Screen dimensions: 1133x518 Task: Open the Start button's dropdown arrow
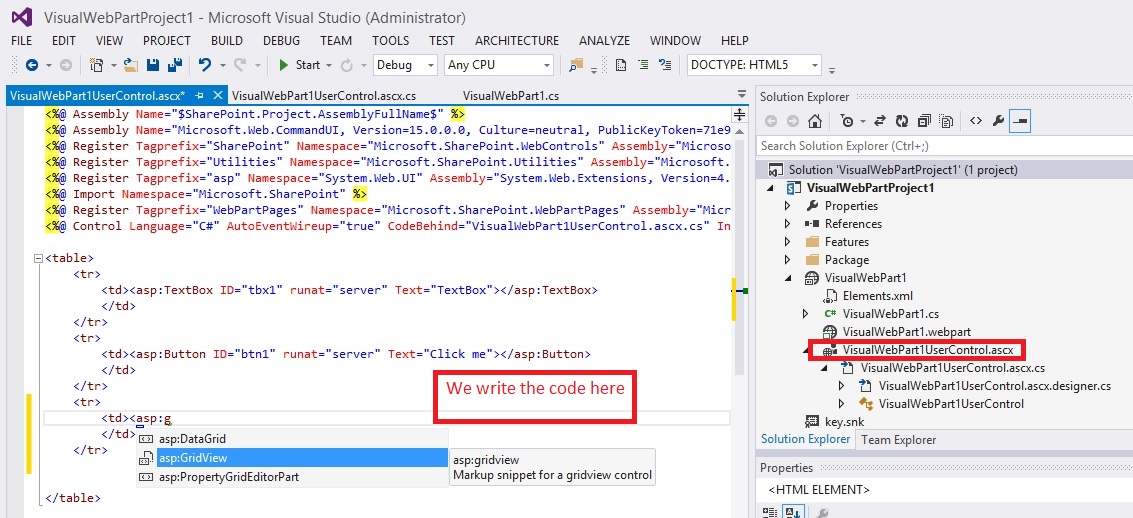(x=329, y=65)
